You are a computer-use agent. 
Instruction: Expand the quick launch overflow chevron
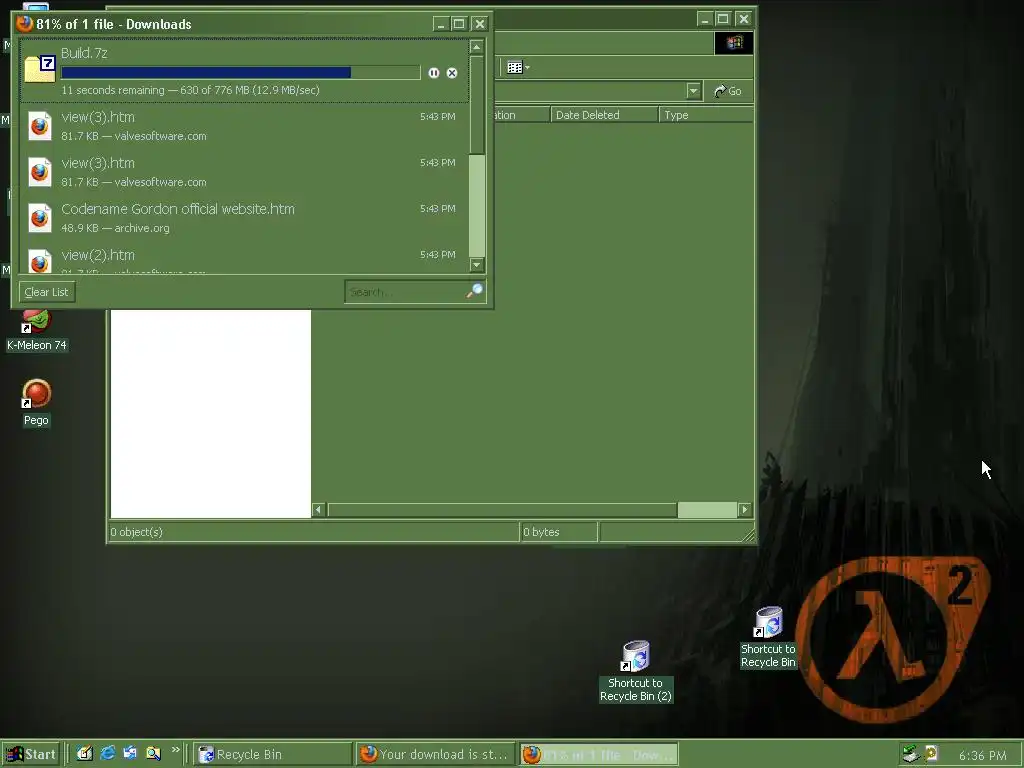click(176, 750)
